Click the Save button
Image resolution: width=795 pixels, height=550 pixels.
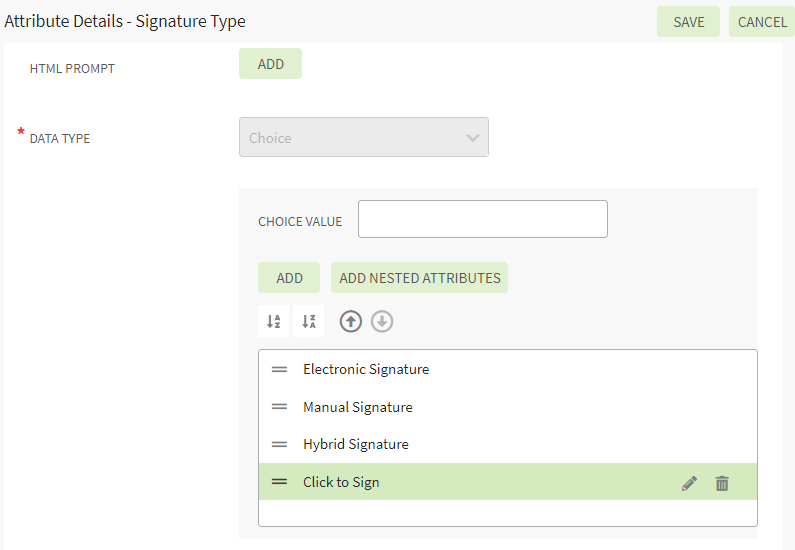click(x=688, y=22)
